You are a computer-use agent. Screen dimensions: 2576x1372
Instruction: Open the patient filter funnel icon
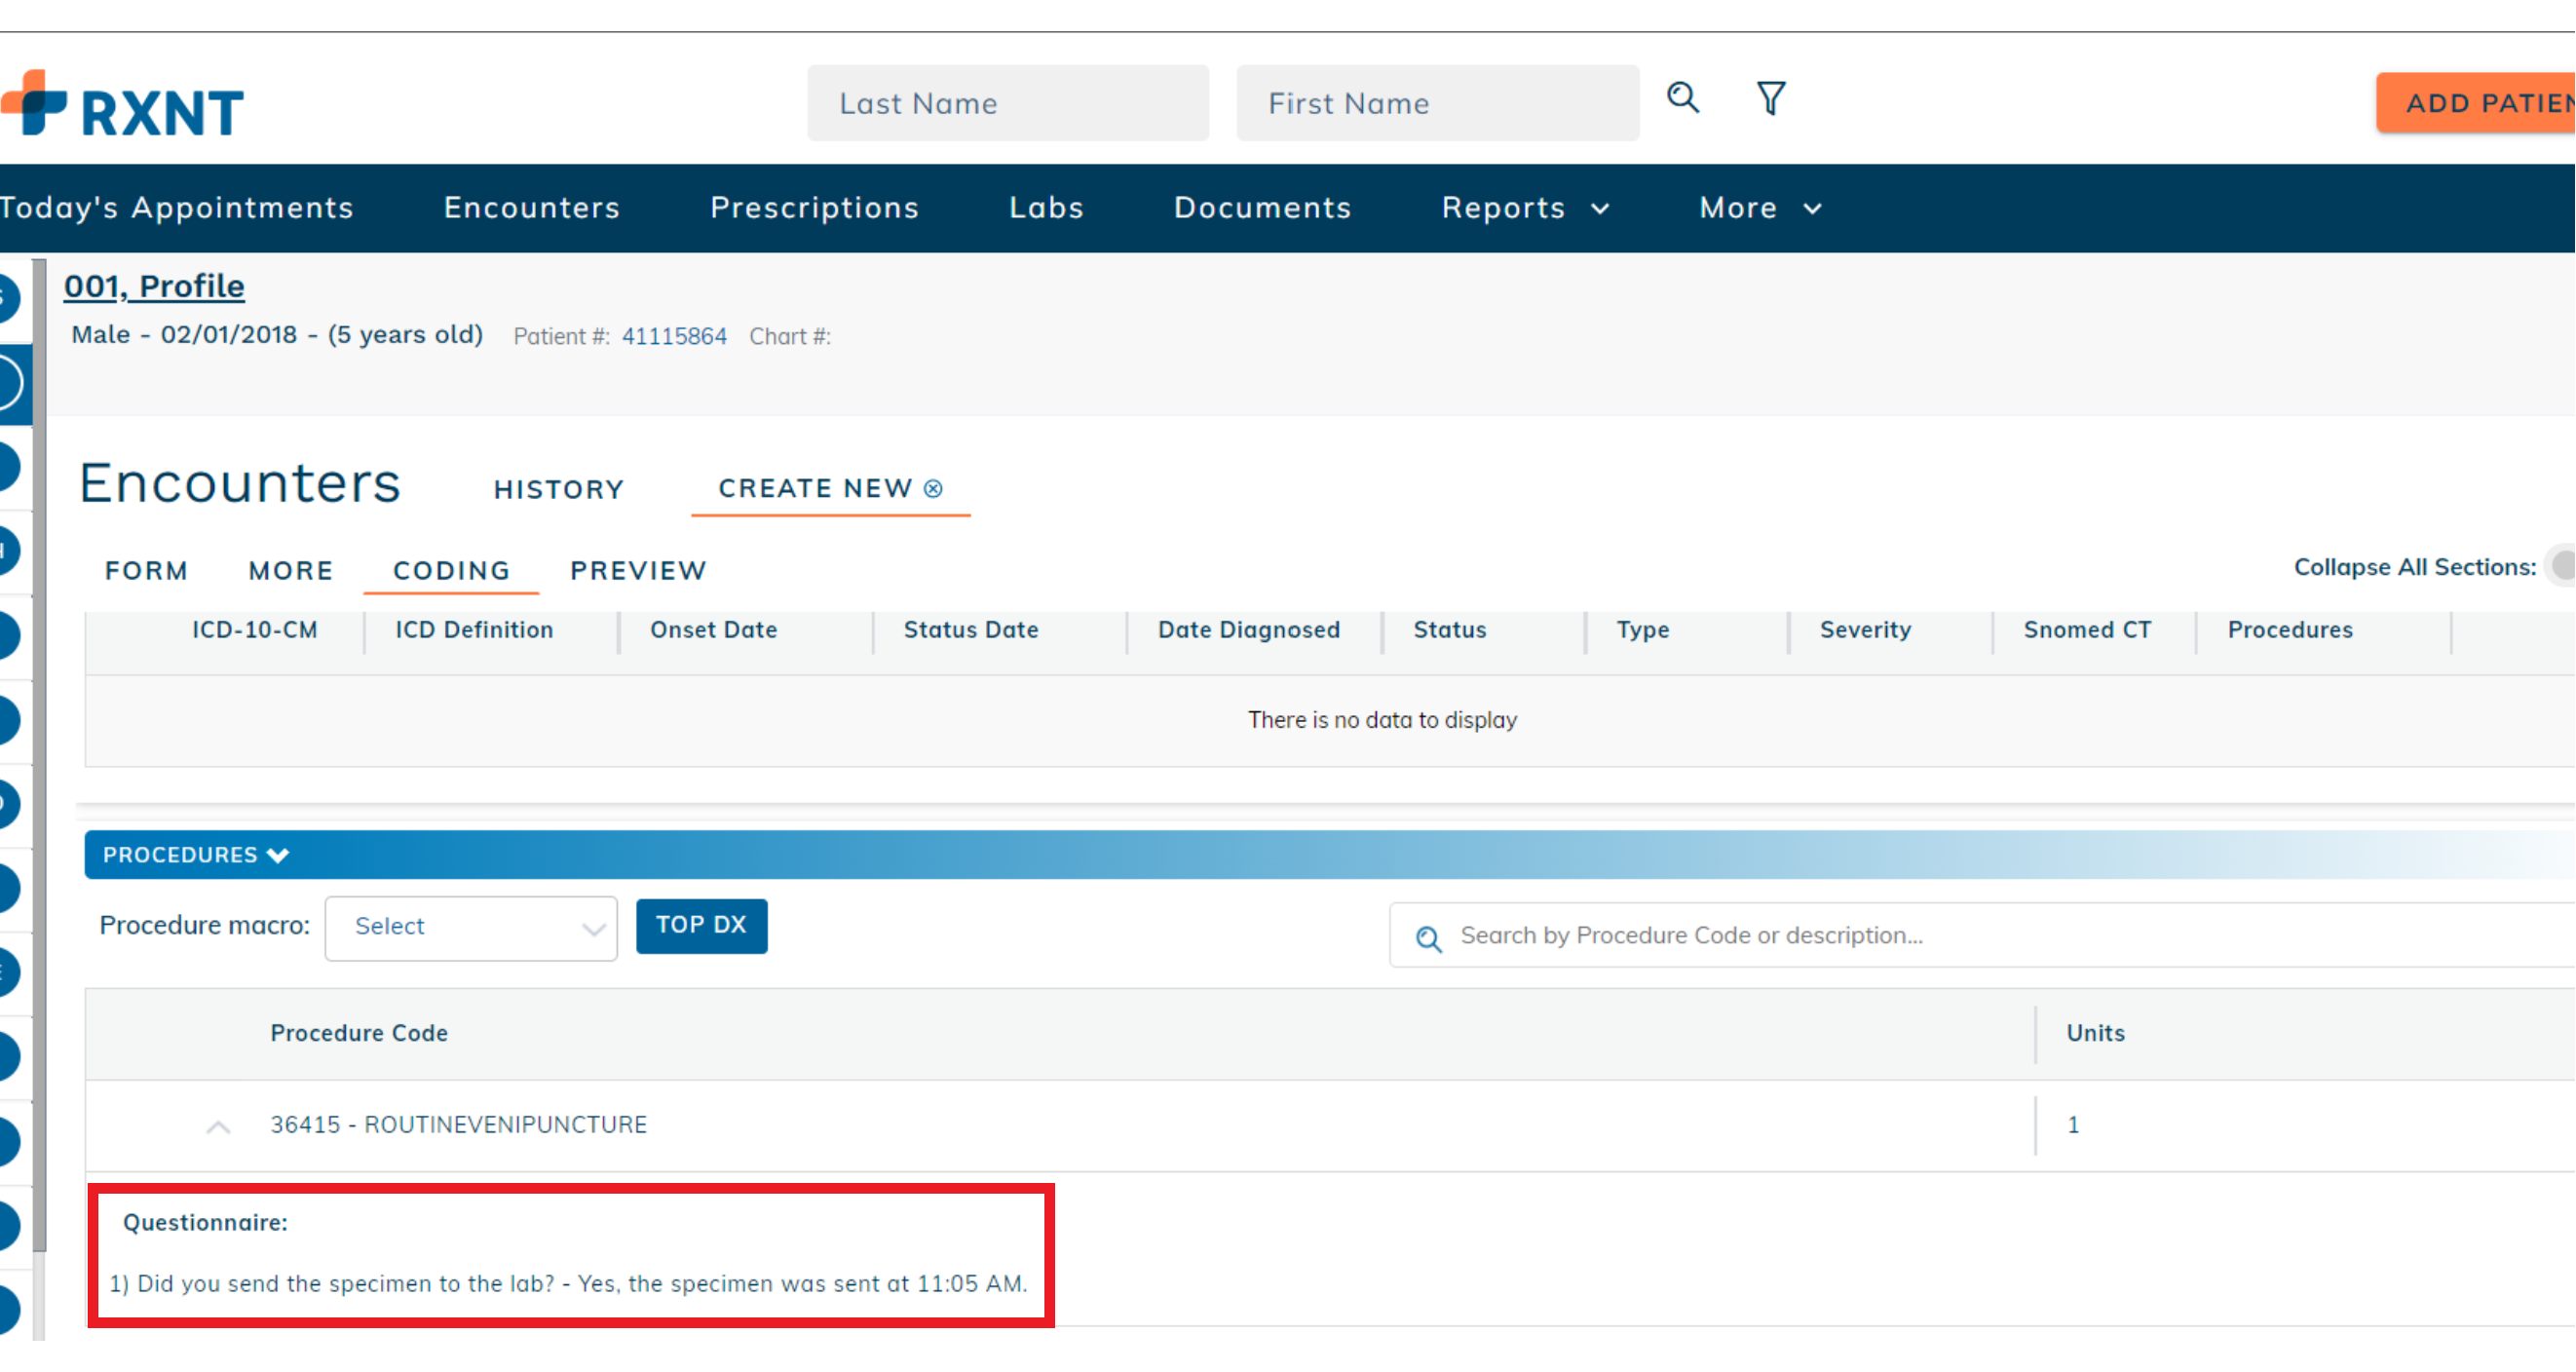[x=1771, y=98]
